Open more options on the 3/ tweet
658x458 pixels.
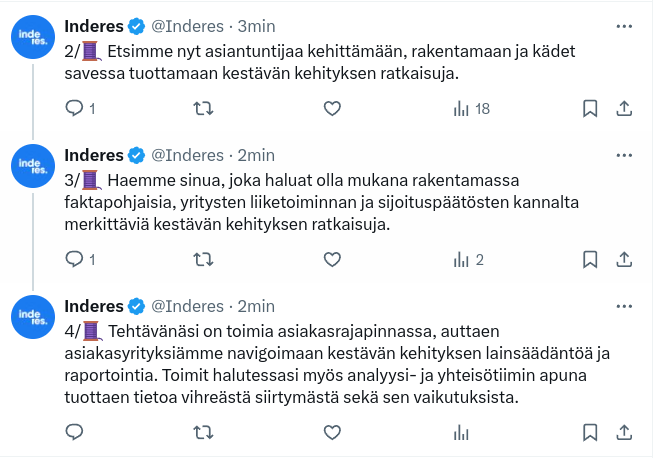pyautogui.click(x=624, y=155)
